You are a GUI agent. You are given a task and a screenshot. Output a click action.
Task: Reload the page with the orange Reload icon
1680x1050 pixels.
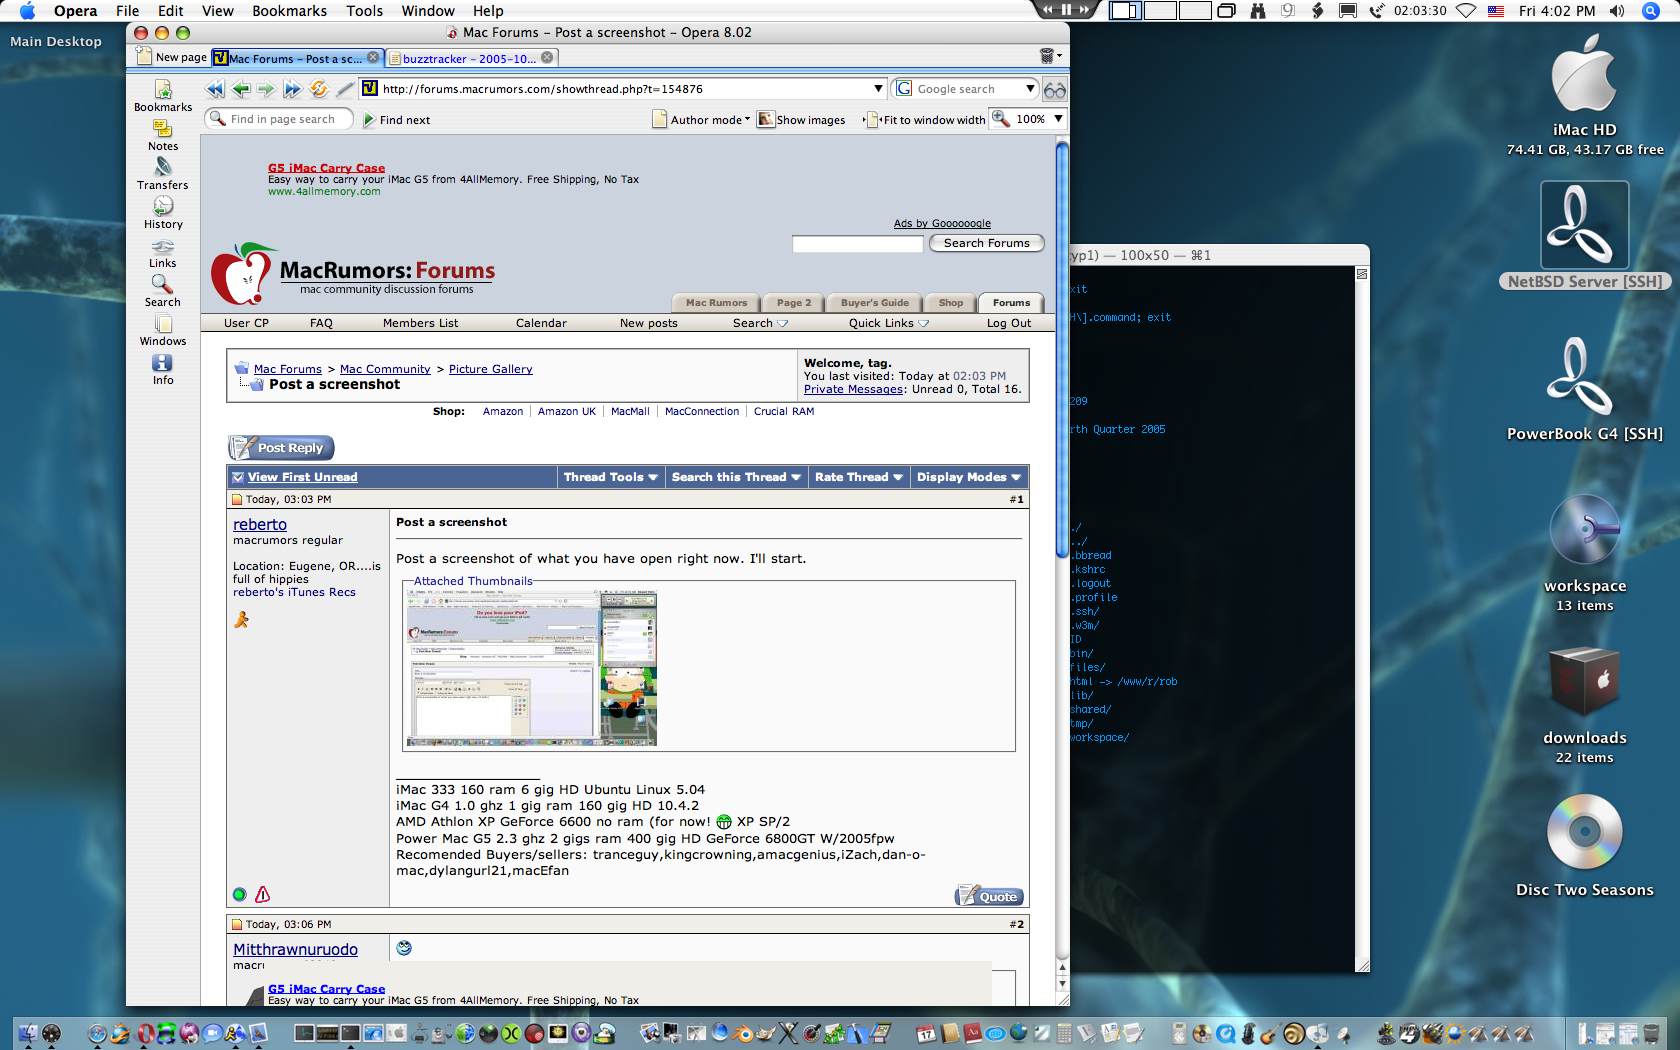pos(319,89)
